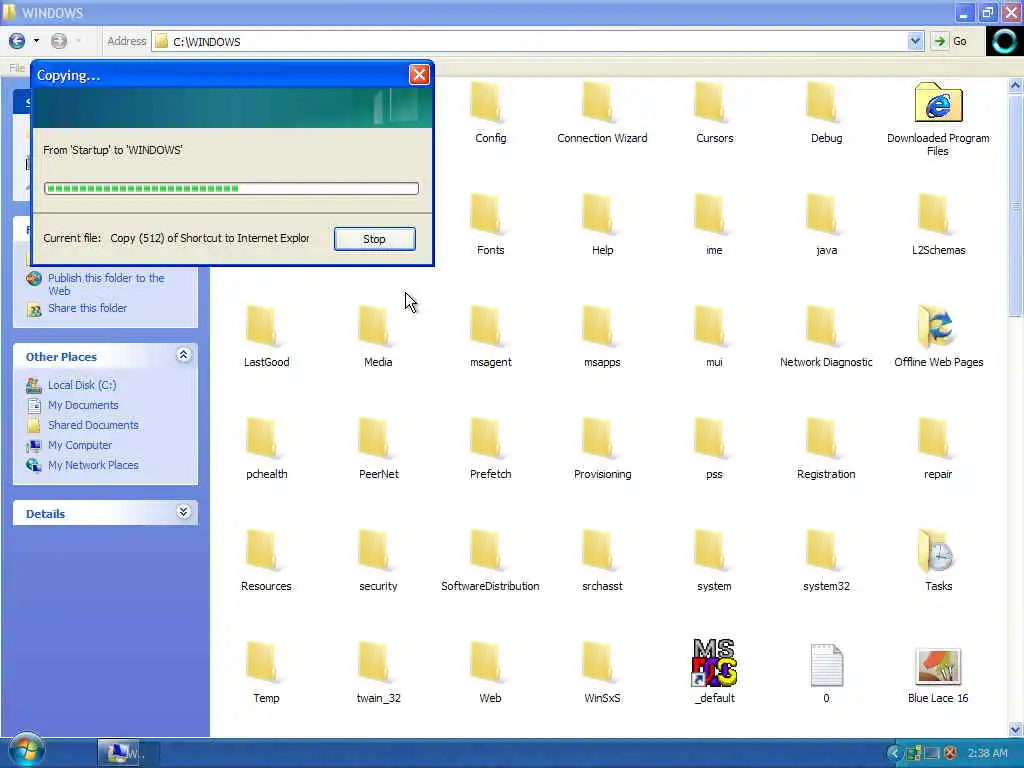Select the L2Schemas folder
This screenshot has width=1024, height=768.
pyautogui.click(x=938, y=224)
